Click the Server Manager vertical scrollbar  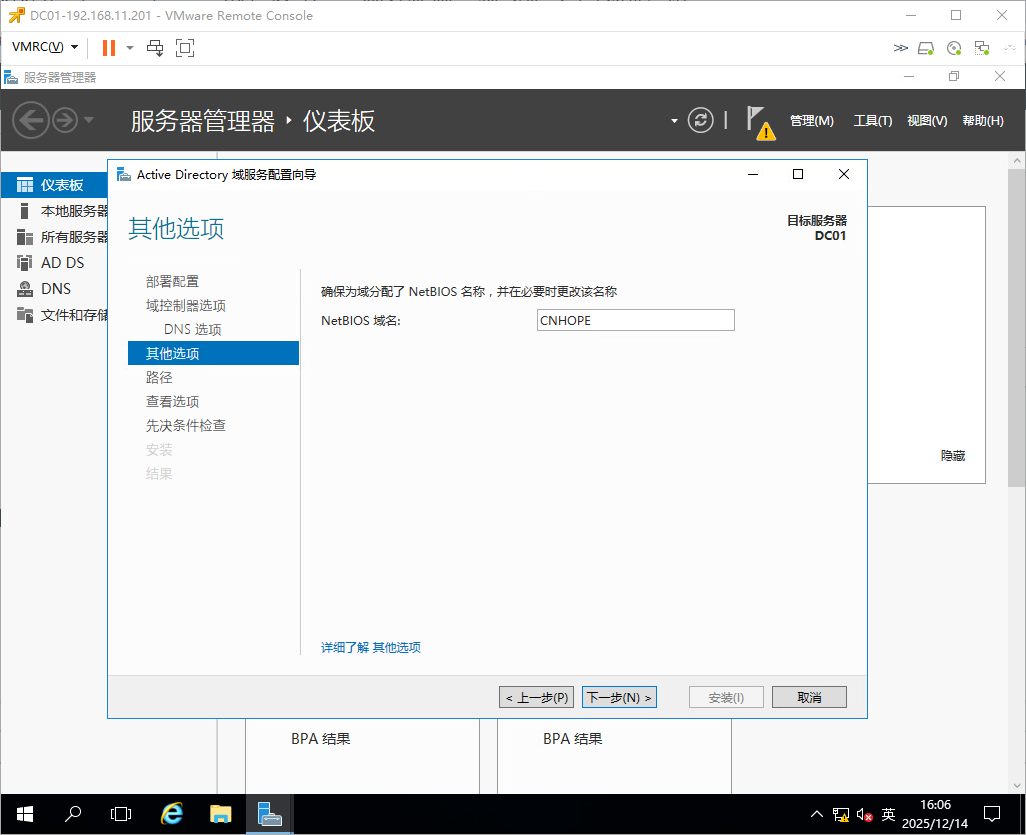1017,327
